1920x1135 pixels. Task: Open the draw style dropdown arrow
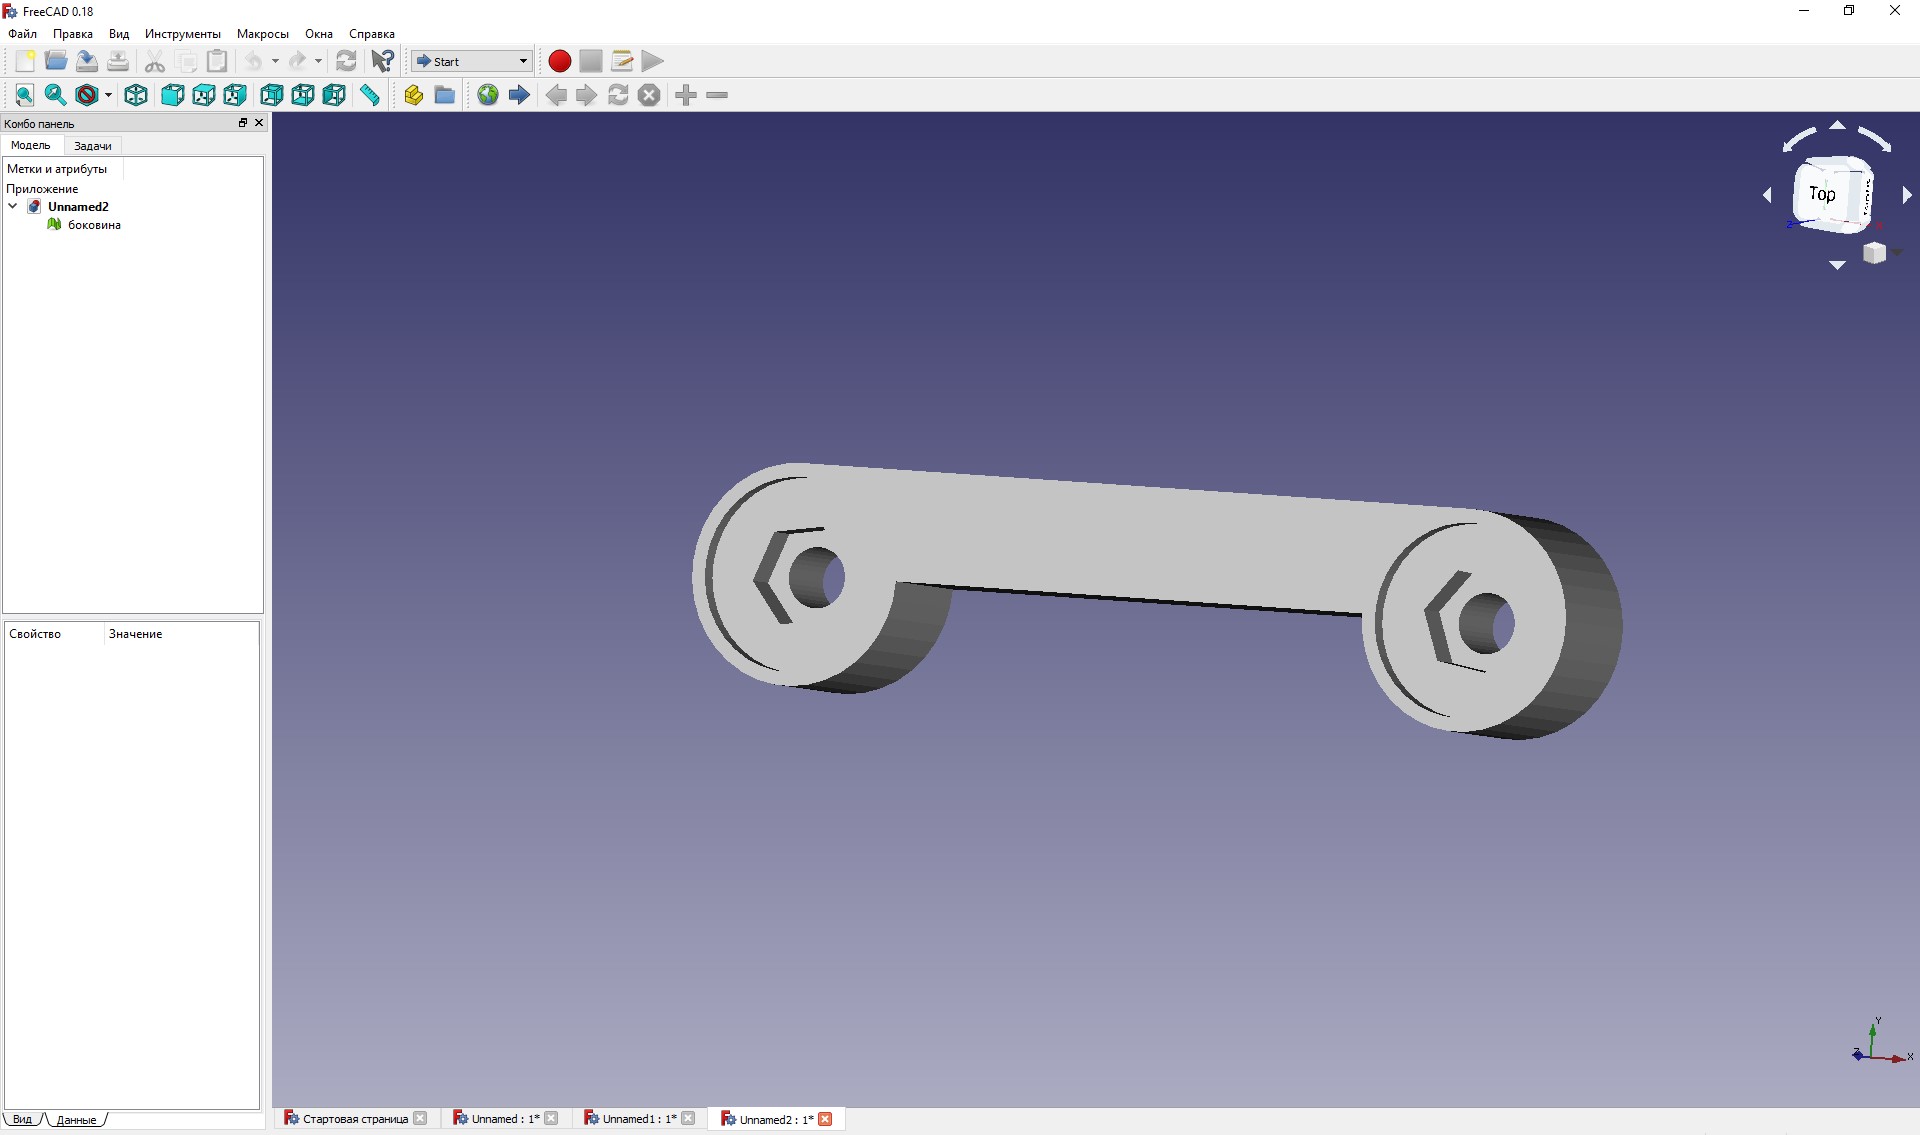[108, 95]
